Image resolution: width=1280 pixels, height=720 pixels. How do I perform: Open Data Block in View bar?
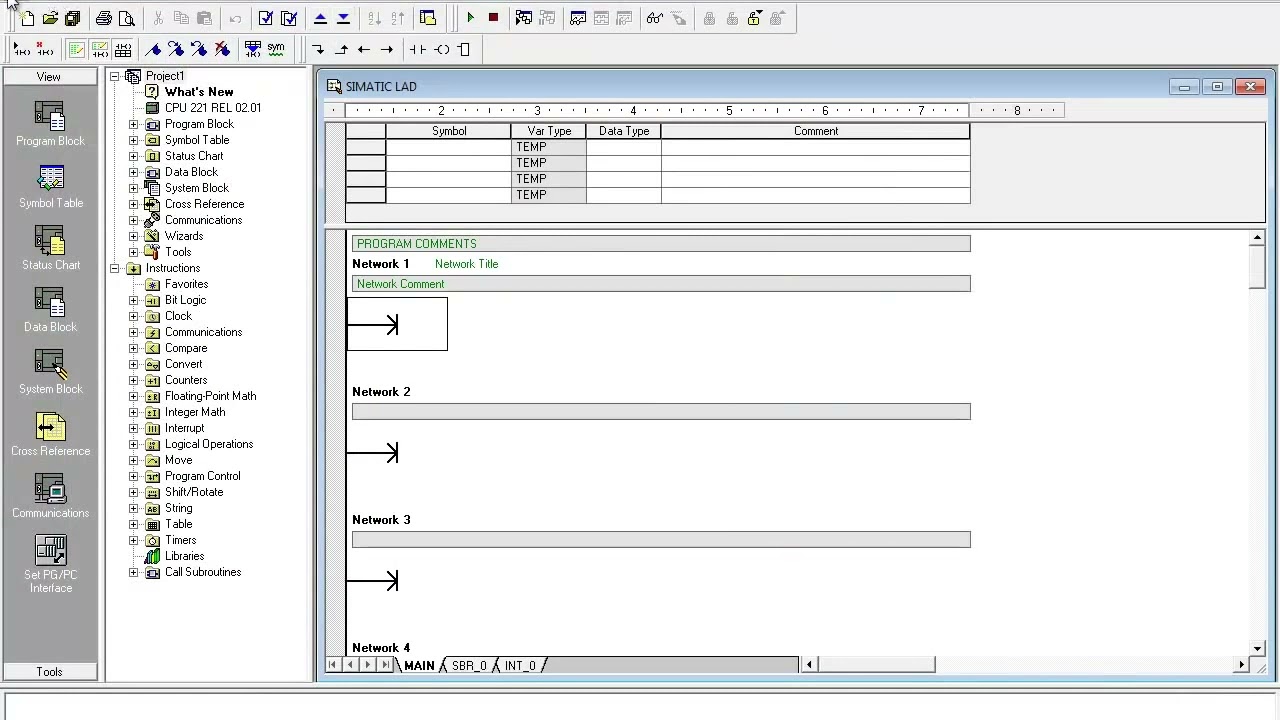pos(50,310)
